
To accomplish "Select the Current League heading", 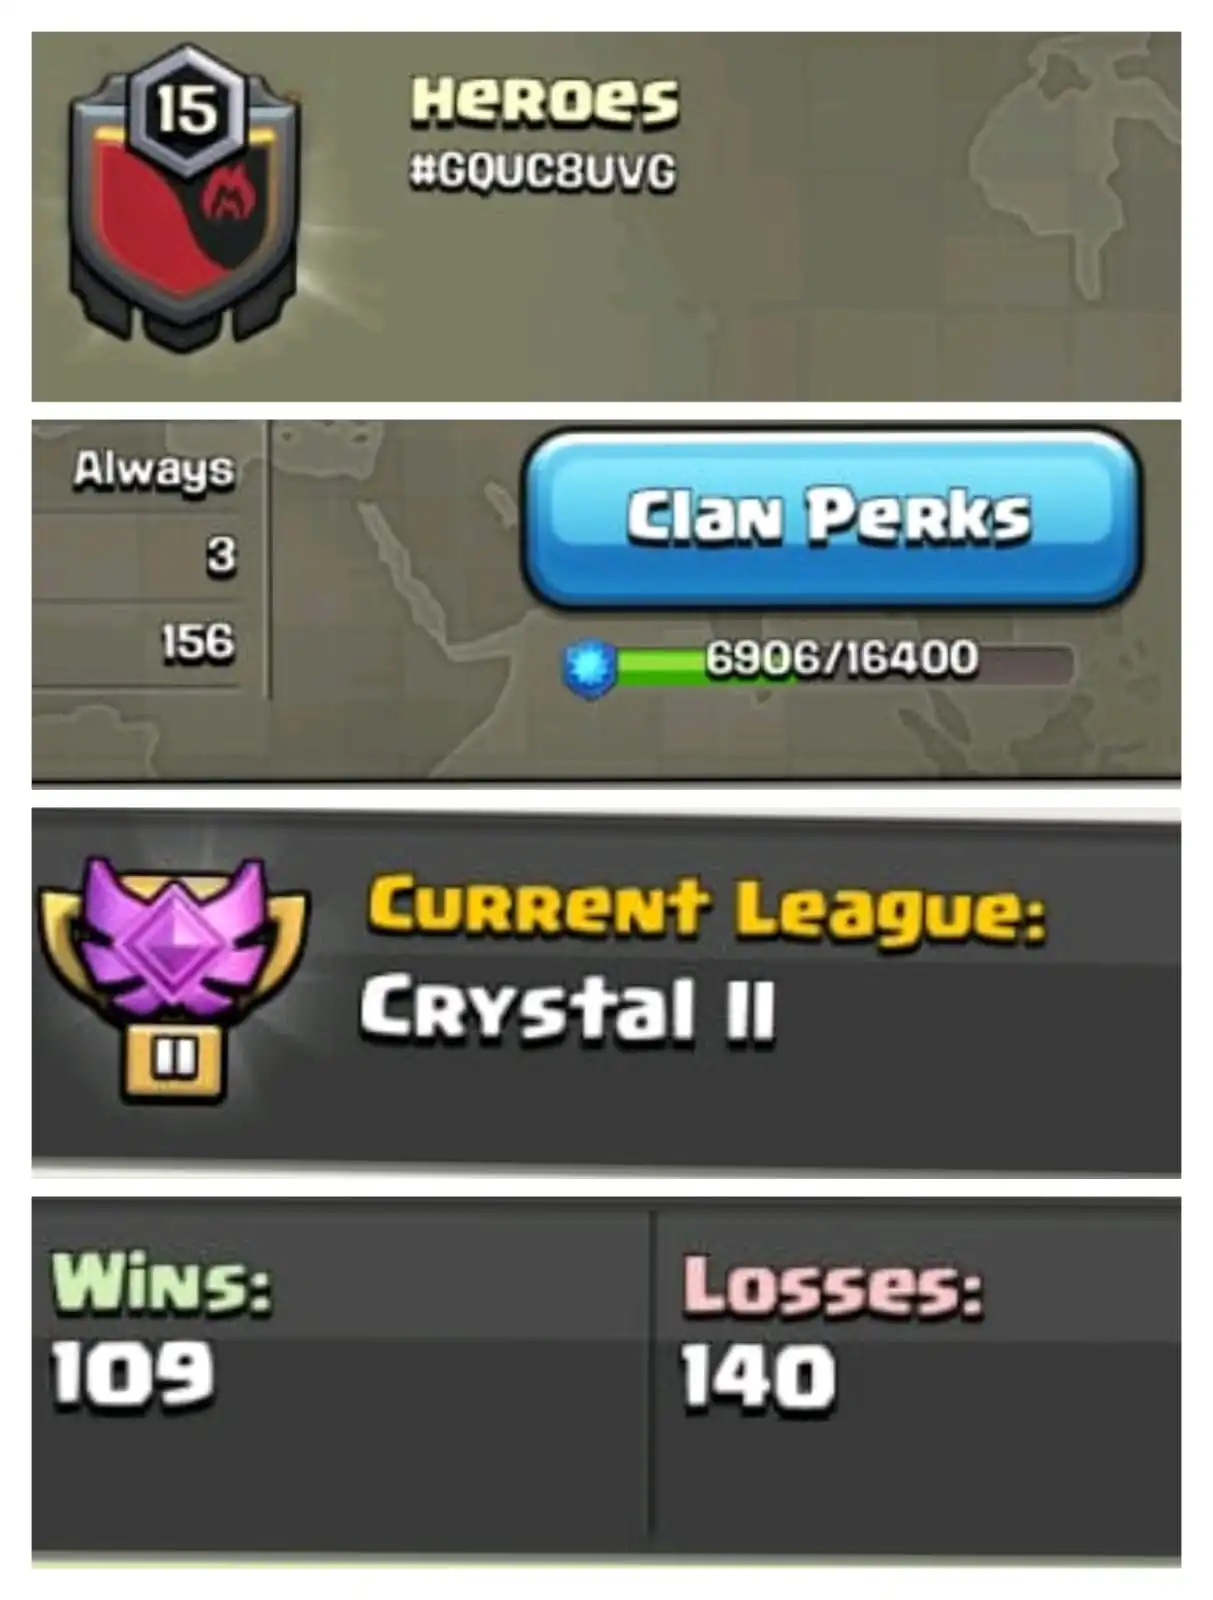I will (707, 910).
